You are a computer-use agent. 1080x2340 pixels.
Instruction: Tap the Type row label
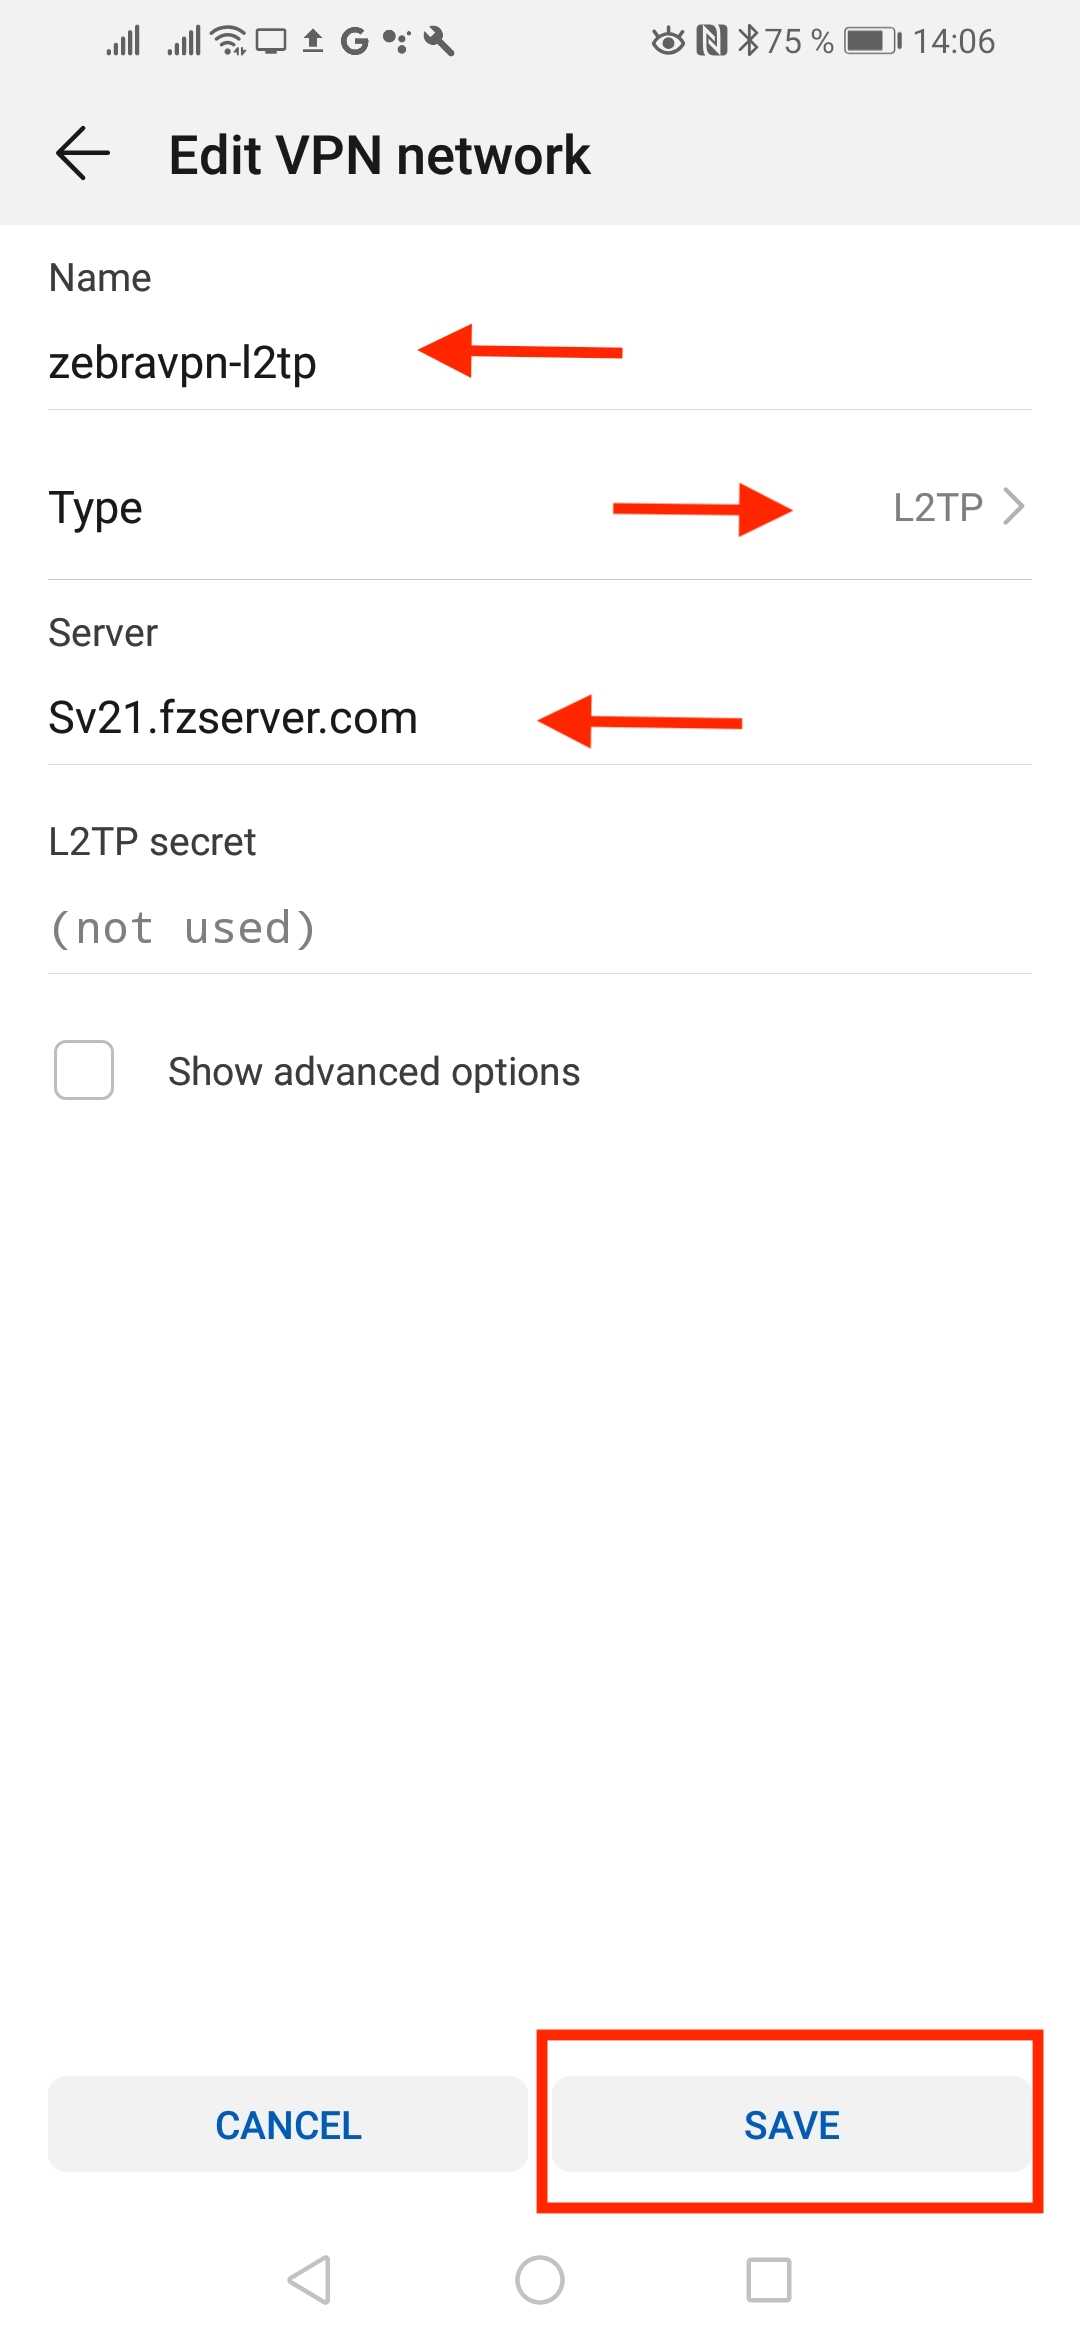click(96, 508)
